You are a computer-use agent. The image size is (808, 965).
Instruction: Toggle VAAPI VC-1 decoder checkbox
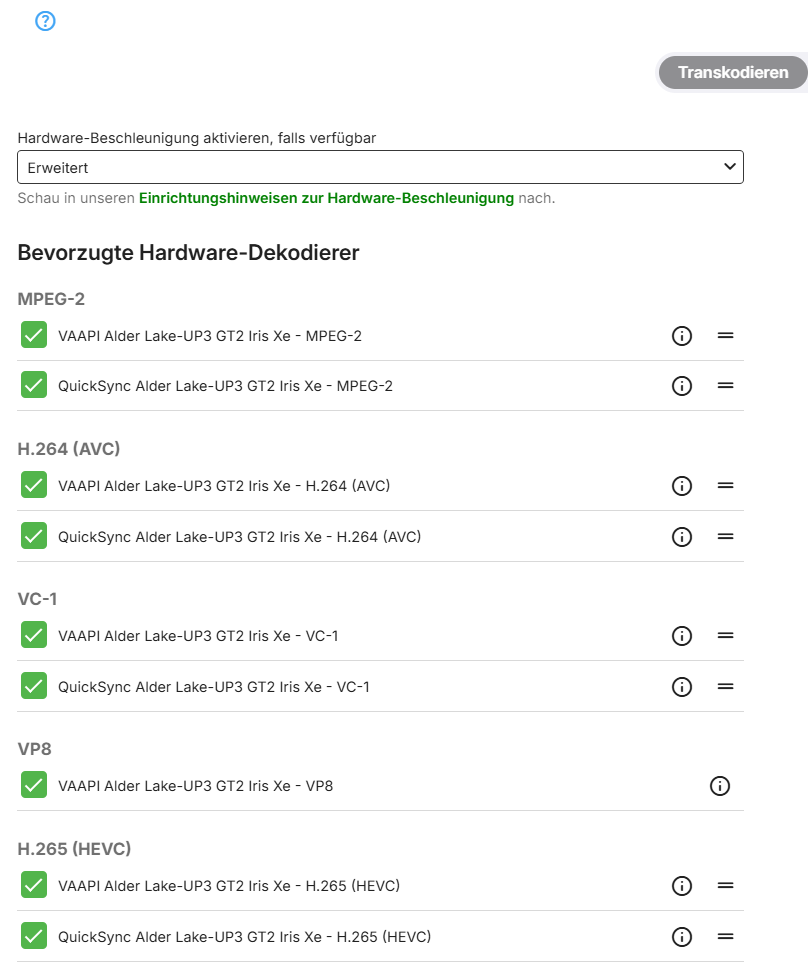coord(34,635)
